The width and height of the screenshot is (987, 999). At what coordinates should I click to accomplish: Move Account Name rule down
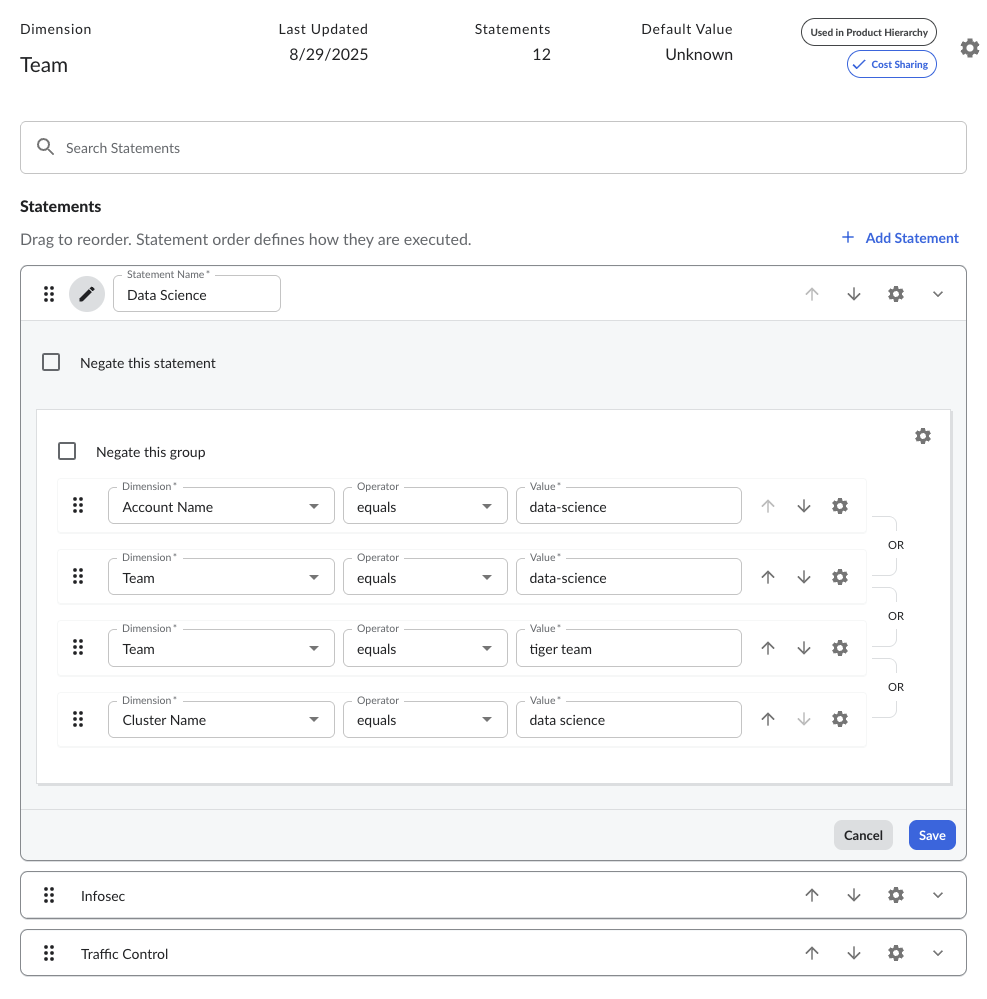804,506
